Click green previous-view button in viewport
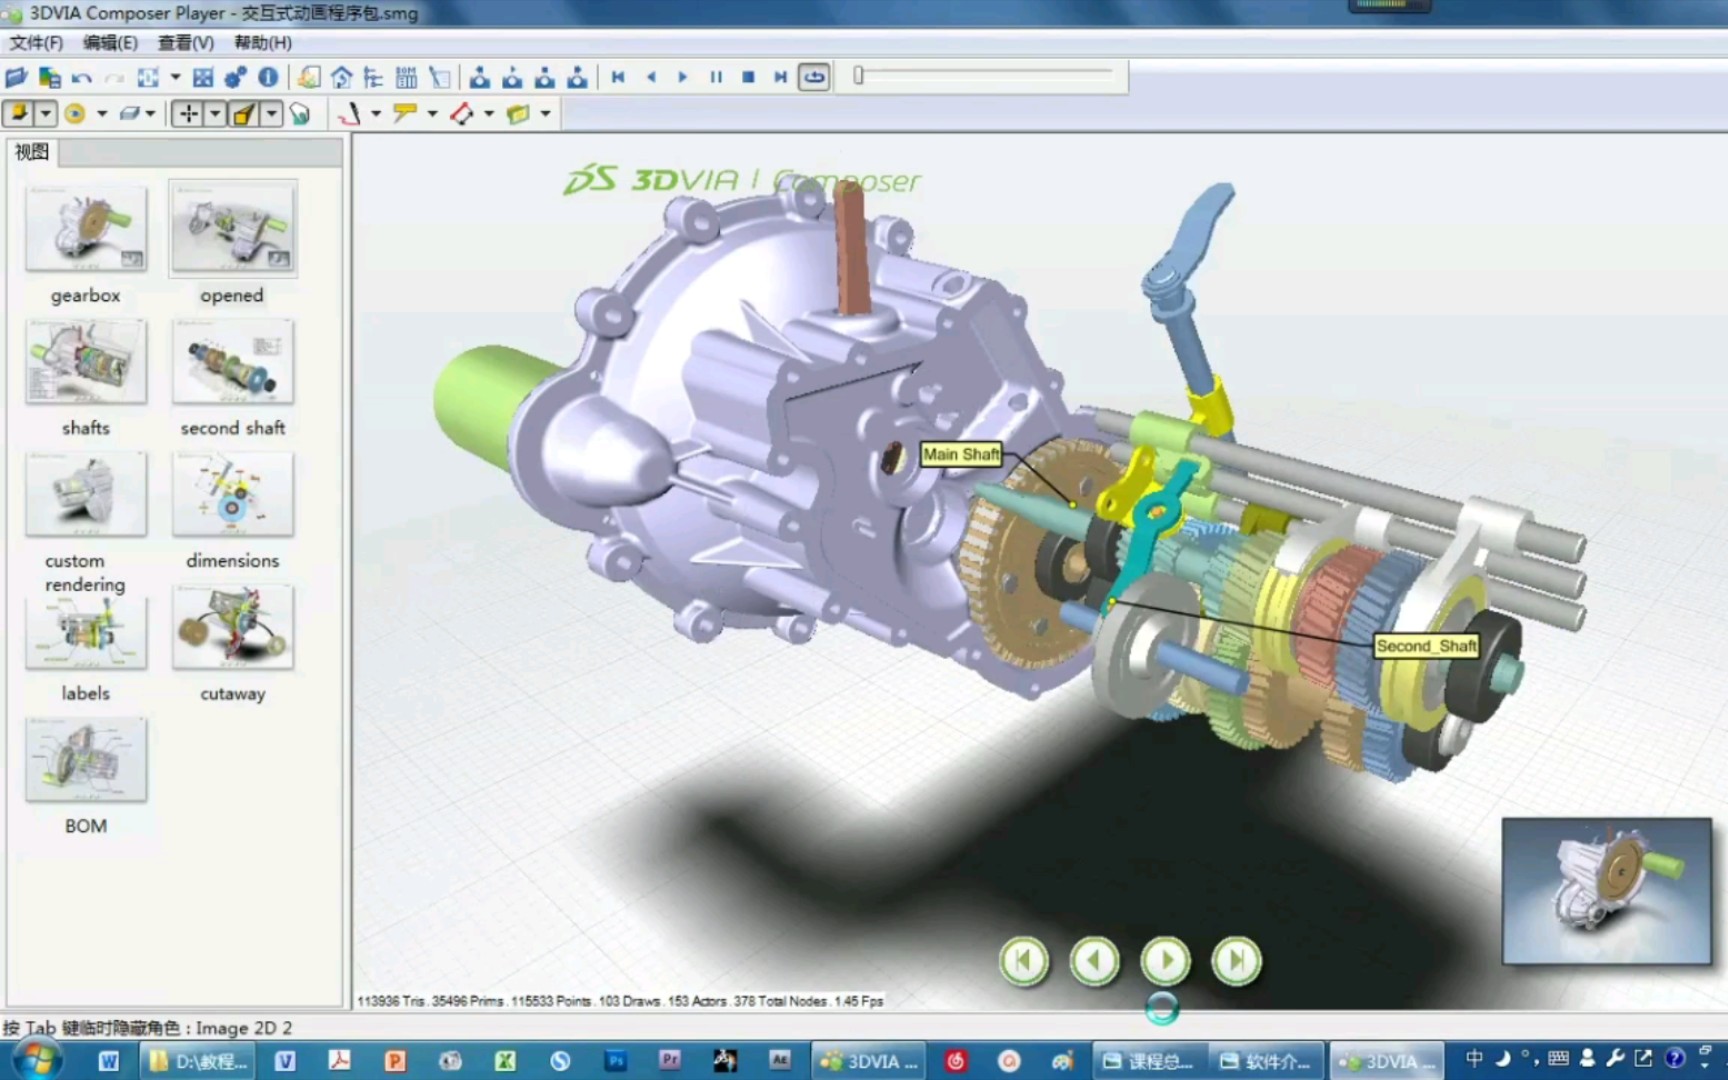This screenshot has height=1080, width=1728. pyautogui.click(x=1095, y=961)
